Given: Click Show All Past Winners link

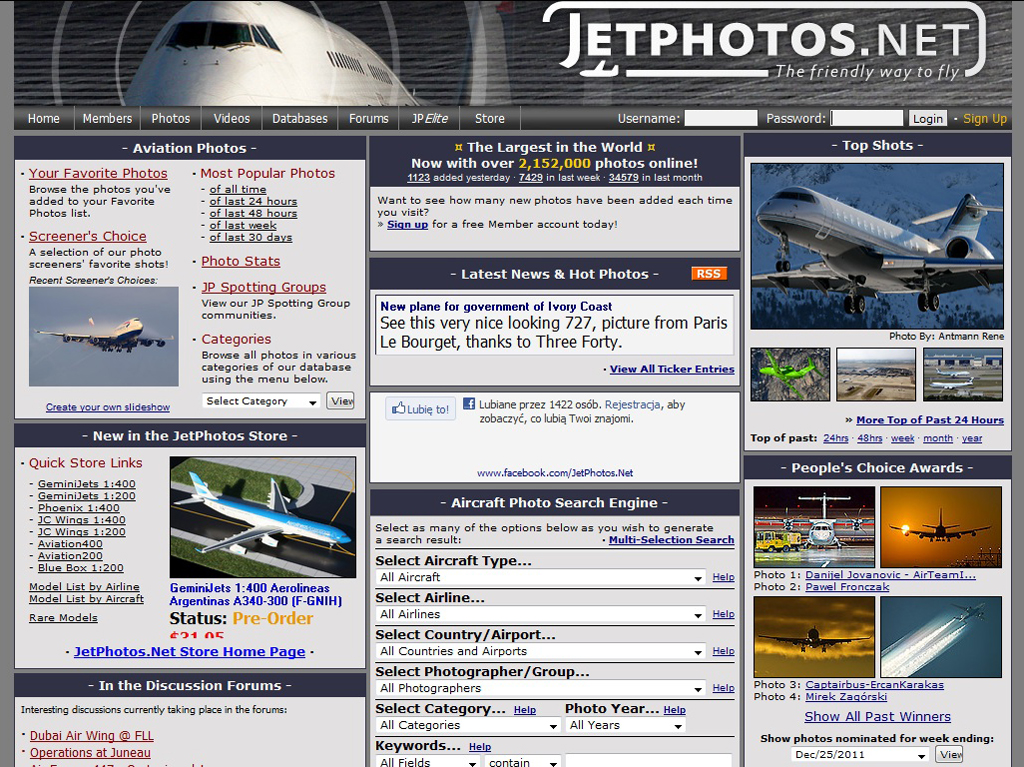Looking at the screenshot, I should pos(878,717).
